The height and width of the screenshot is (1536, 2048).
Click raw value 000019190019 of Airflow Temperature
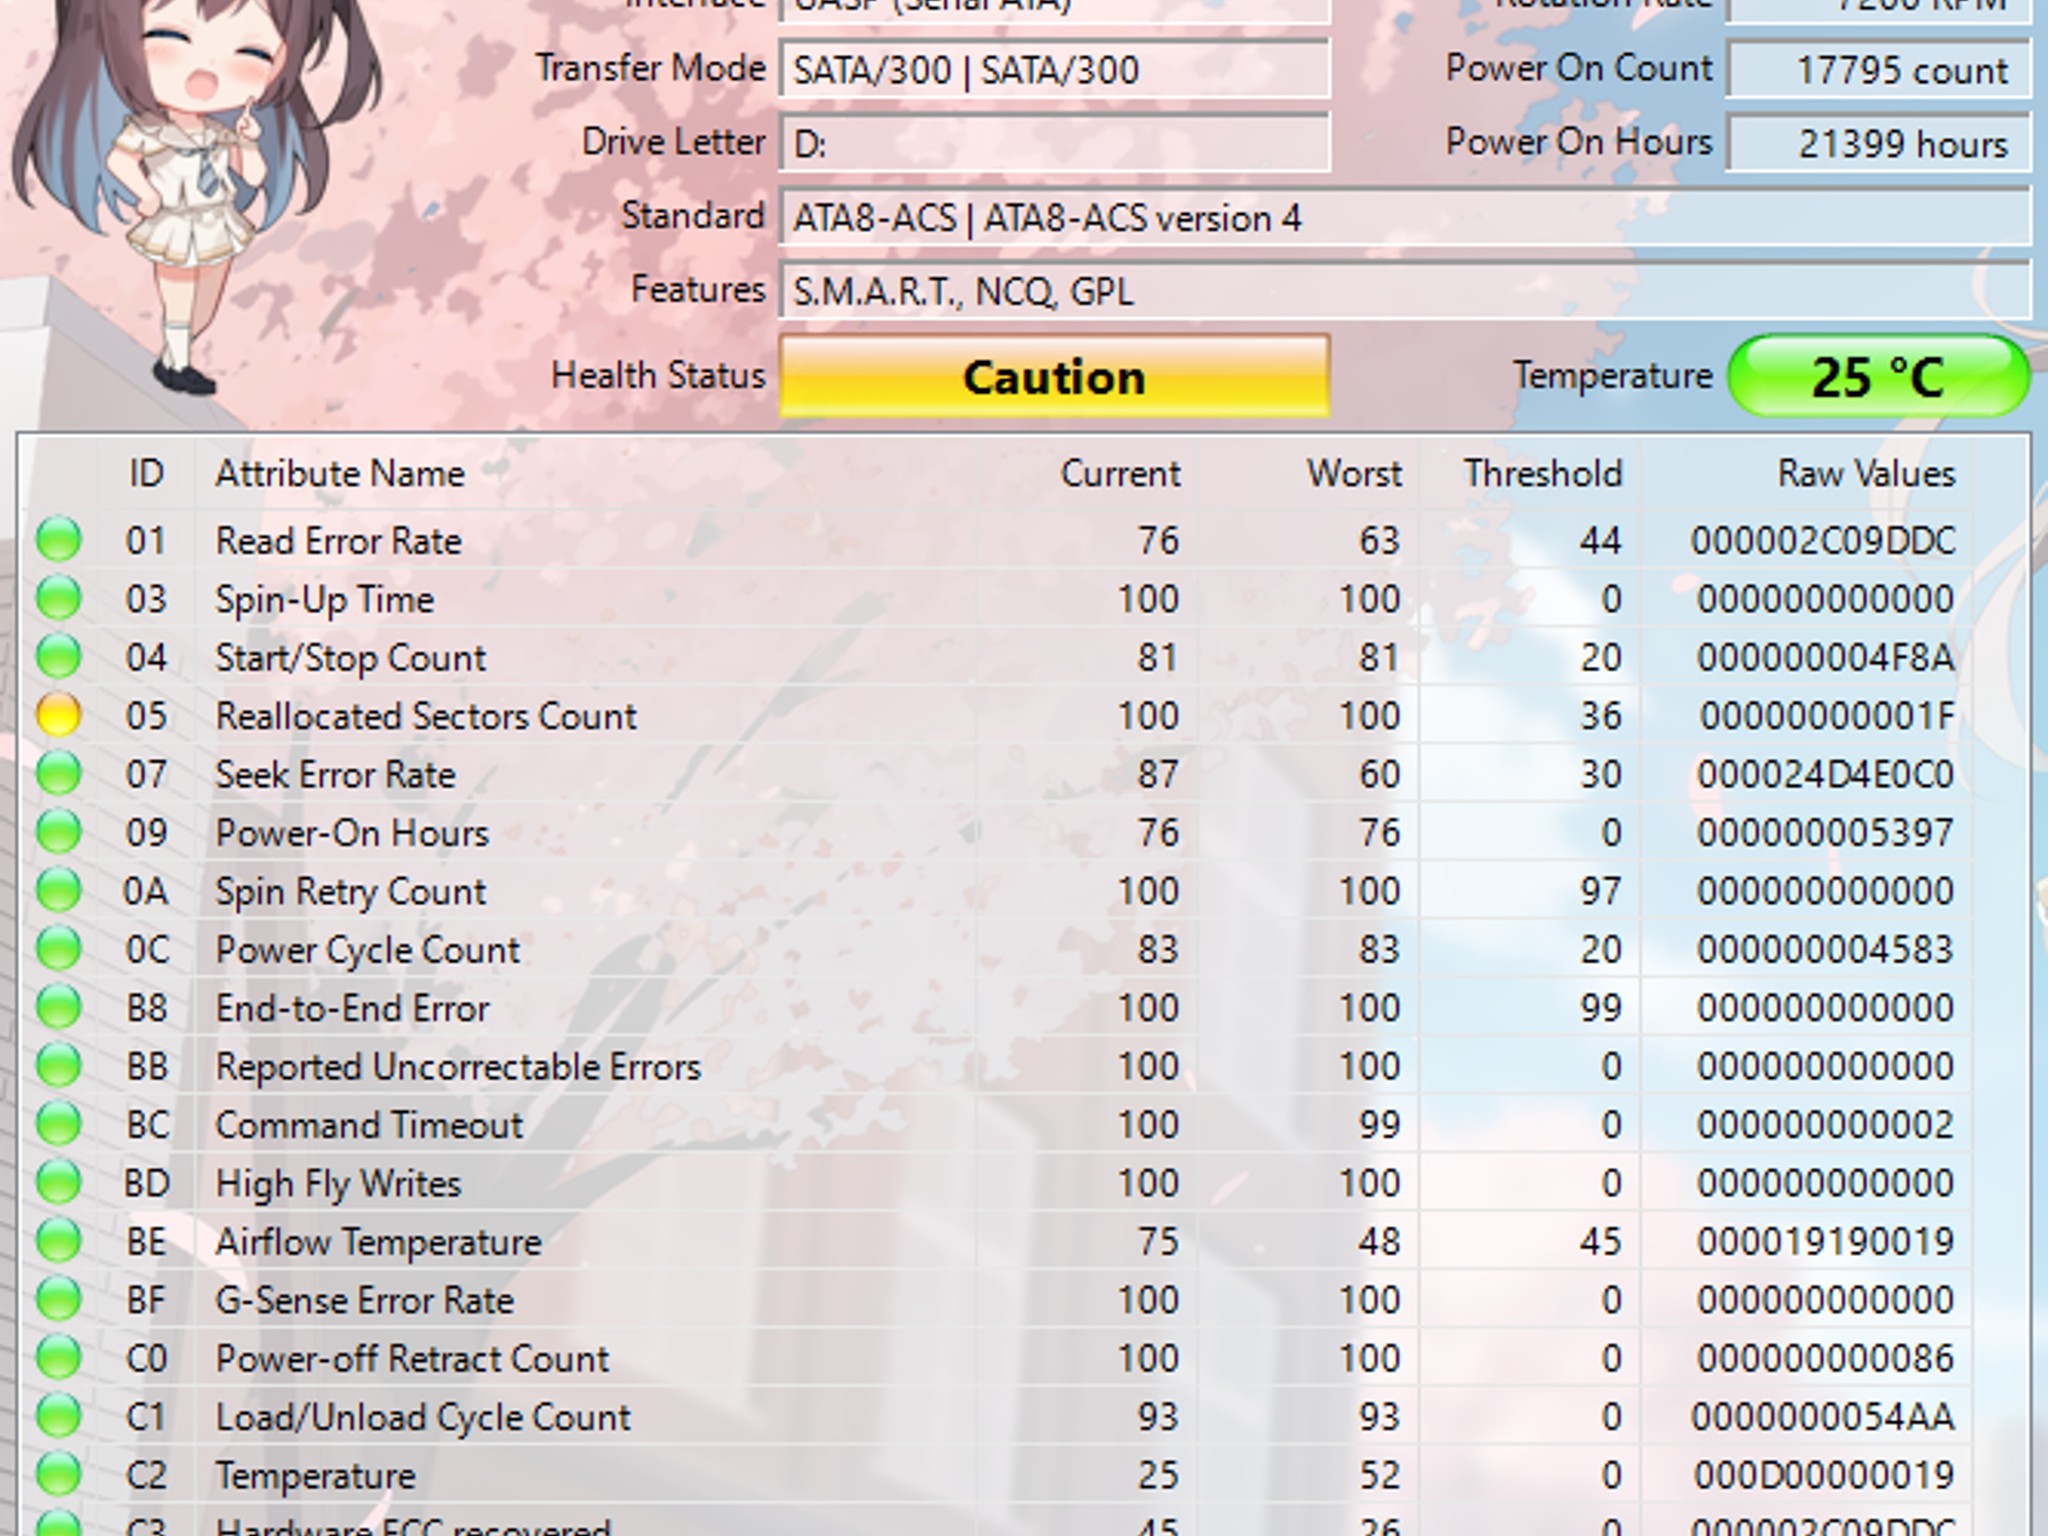[x=1825, y=1241]
